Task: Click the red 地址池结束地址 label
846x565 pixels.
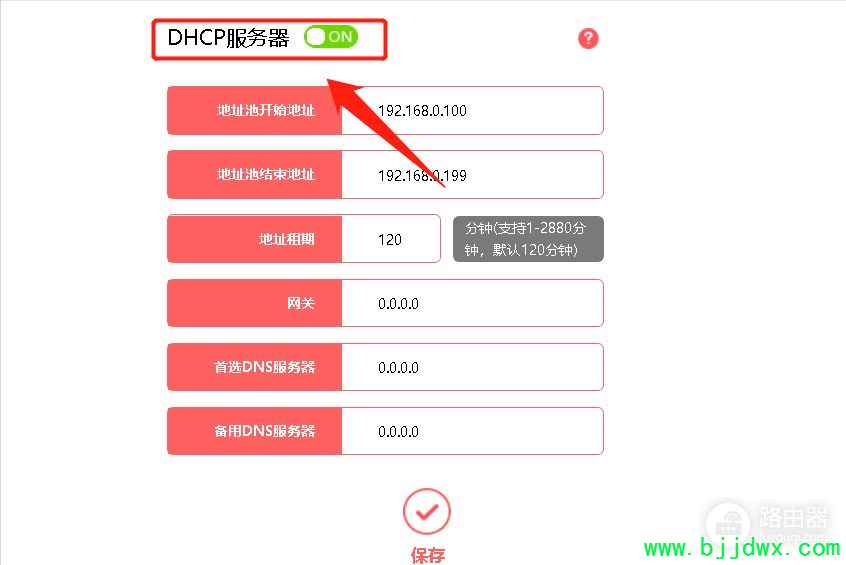Action: 255,175
